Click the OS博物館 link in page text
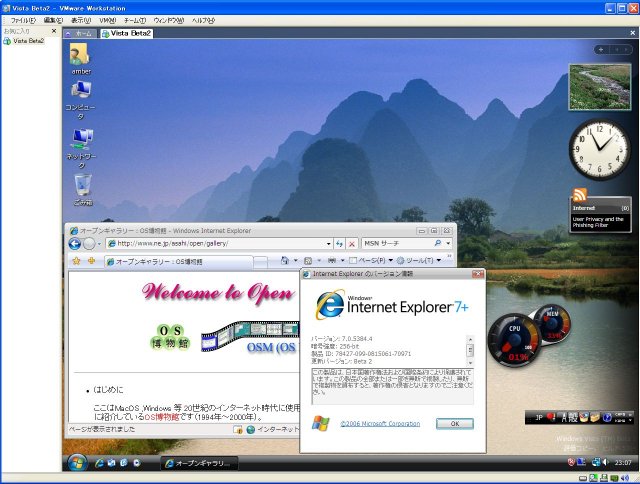640x484 pixels. pyautogui.click(x=162, y=417)
